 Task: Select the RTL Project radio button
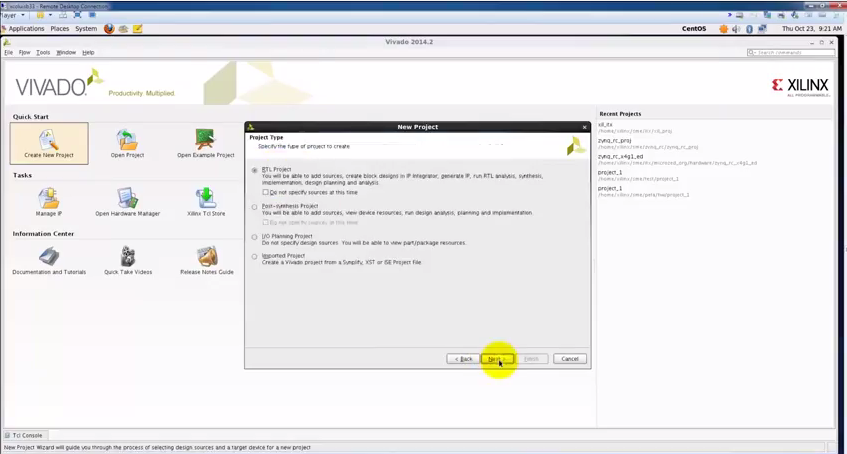[254, 170]
